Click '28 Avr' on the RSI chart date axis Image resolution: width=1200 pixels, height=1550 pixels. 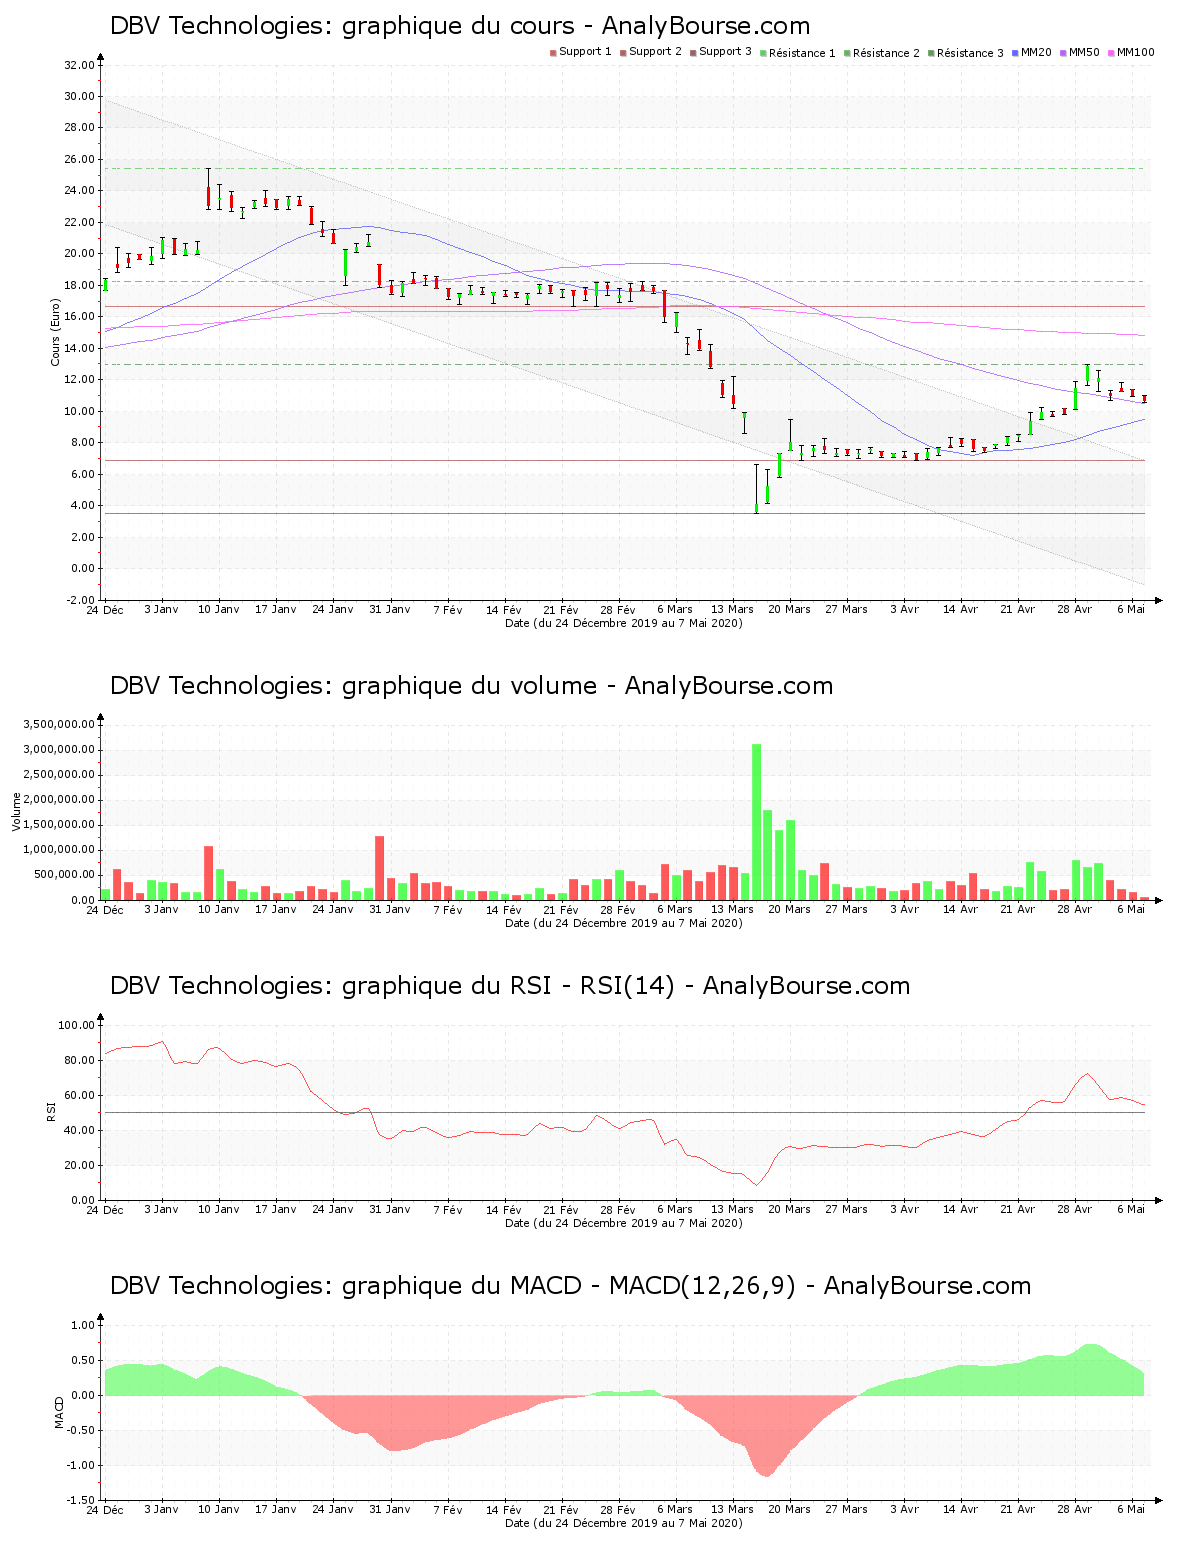click(x=1075, y=1209)
